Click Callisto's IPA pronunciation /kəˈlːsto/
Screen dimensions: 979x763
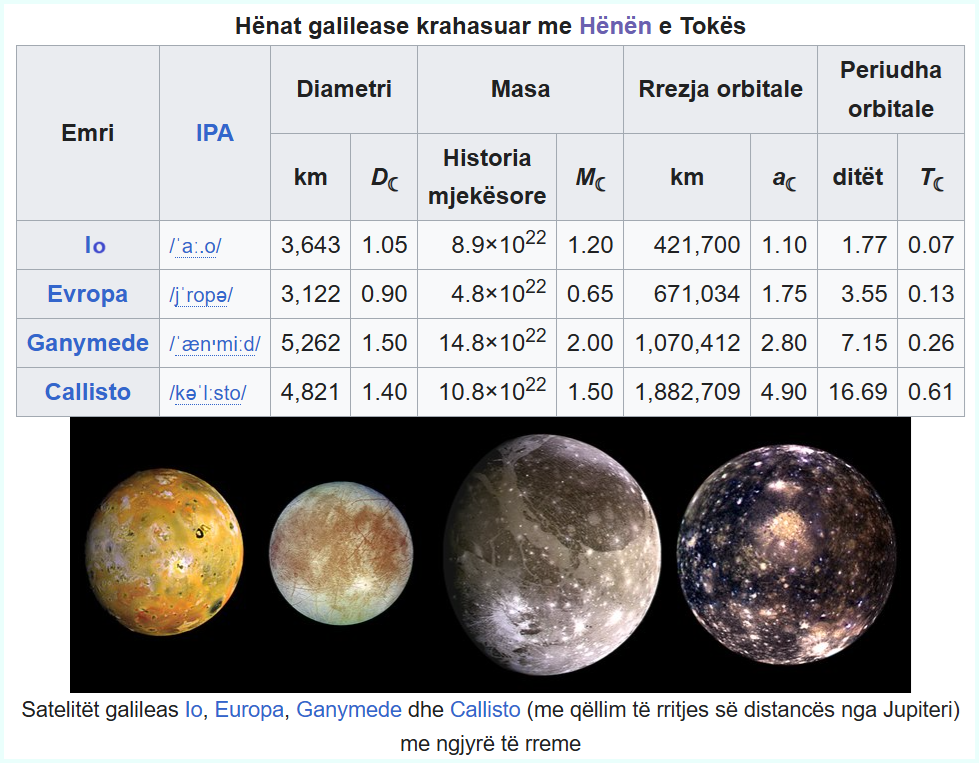207,393
